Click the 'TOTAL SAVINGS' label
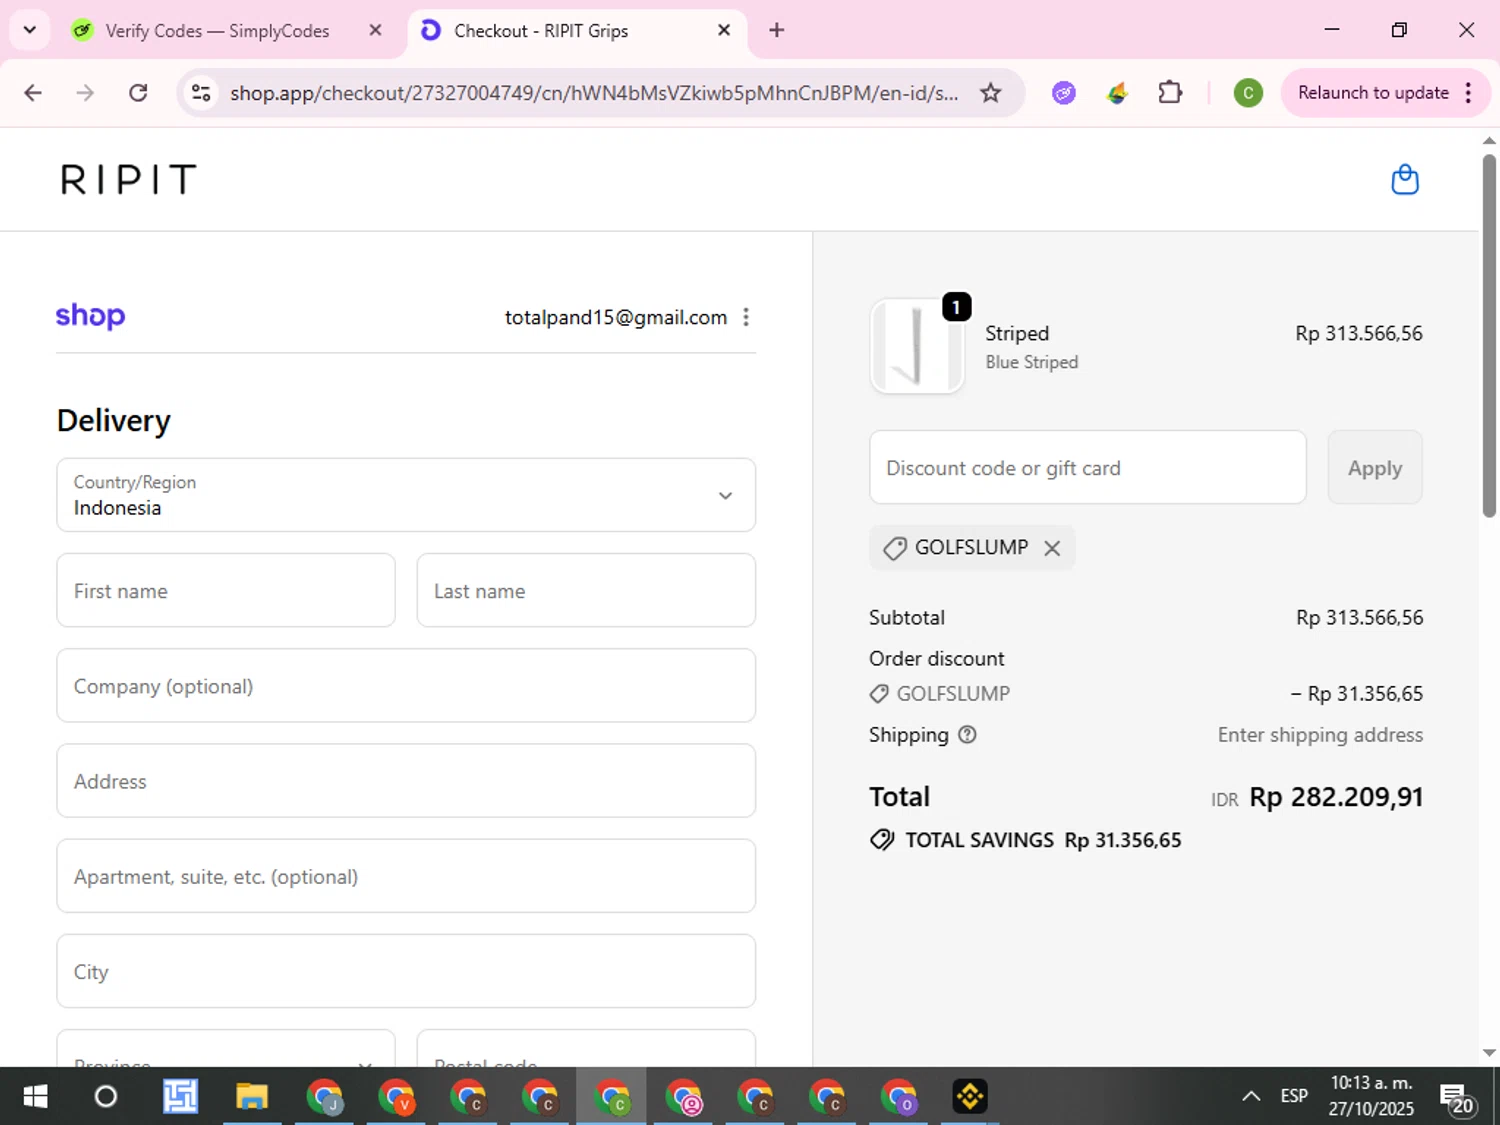This screenshot has height=1125, width=1500. 979,841
